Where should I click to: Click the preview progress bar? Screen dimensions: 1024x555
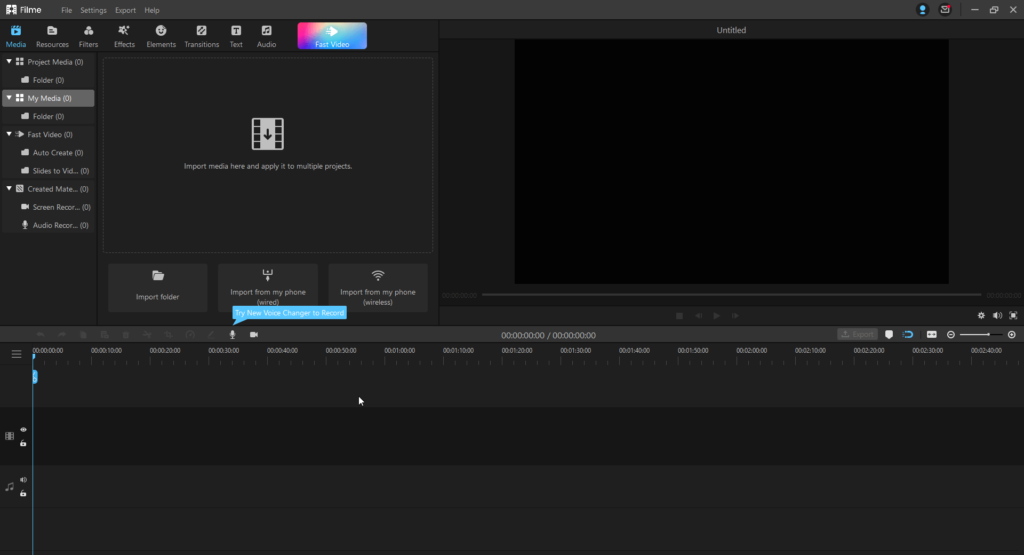[731, 295]
